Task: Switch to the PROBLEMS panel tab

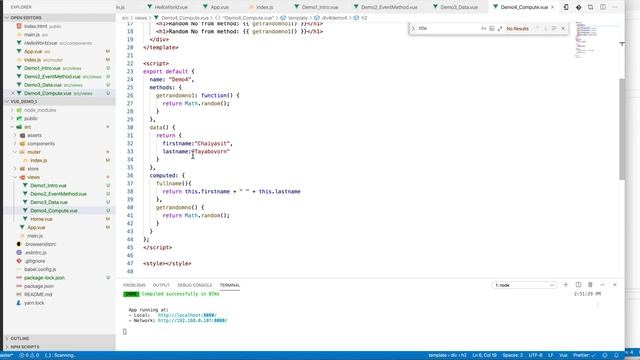Action: (x=134, y=285)
